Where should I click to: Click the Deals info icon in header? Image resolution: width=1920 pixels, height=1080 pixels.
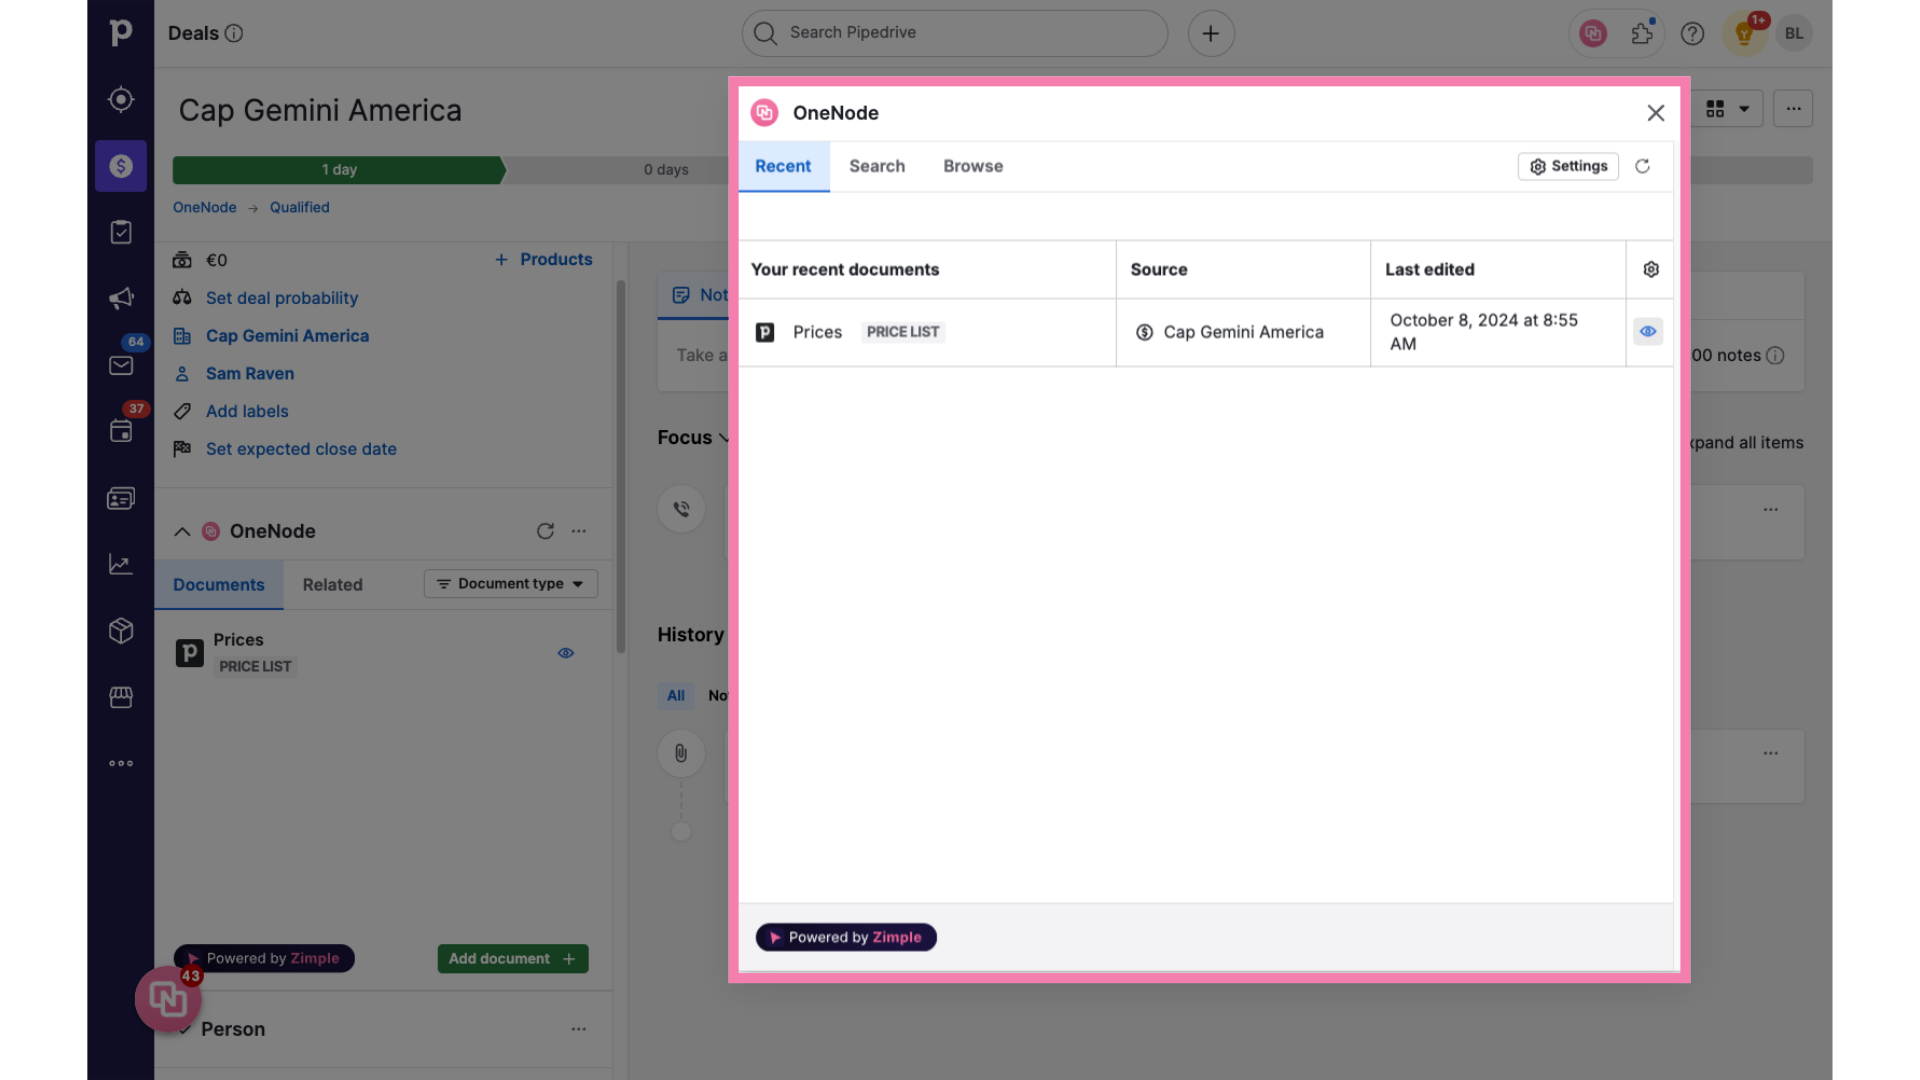[x=234, y=33]
